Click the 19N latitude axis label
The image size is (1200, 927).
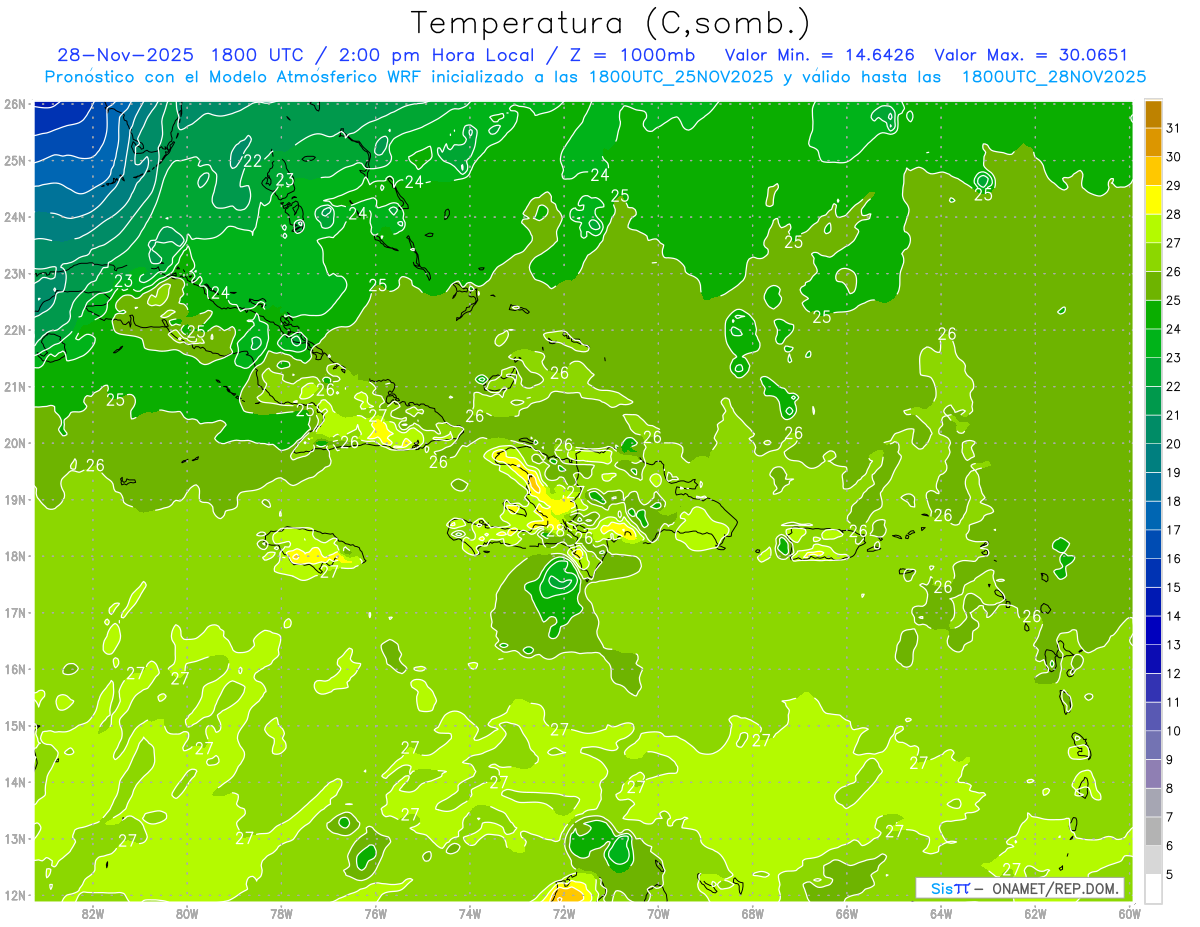15,499
